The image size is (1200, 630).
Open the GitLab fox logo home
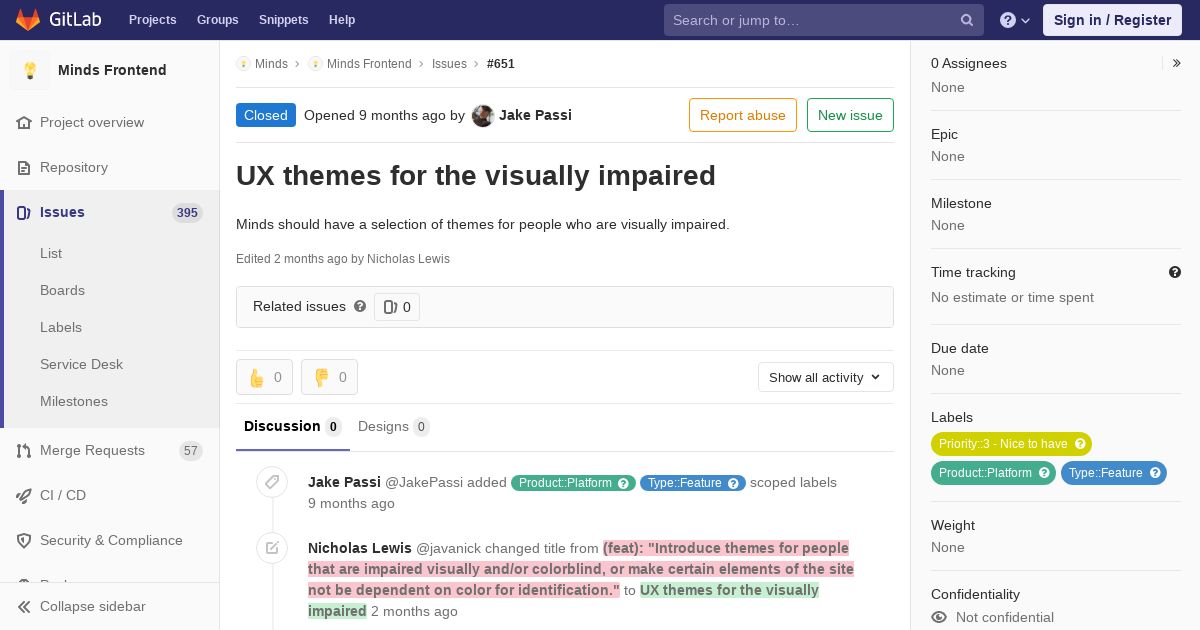click(29, 19)
